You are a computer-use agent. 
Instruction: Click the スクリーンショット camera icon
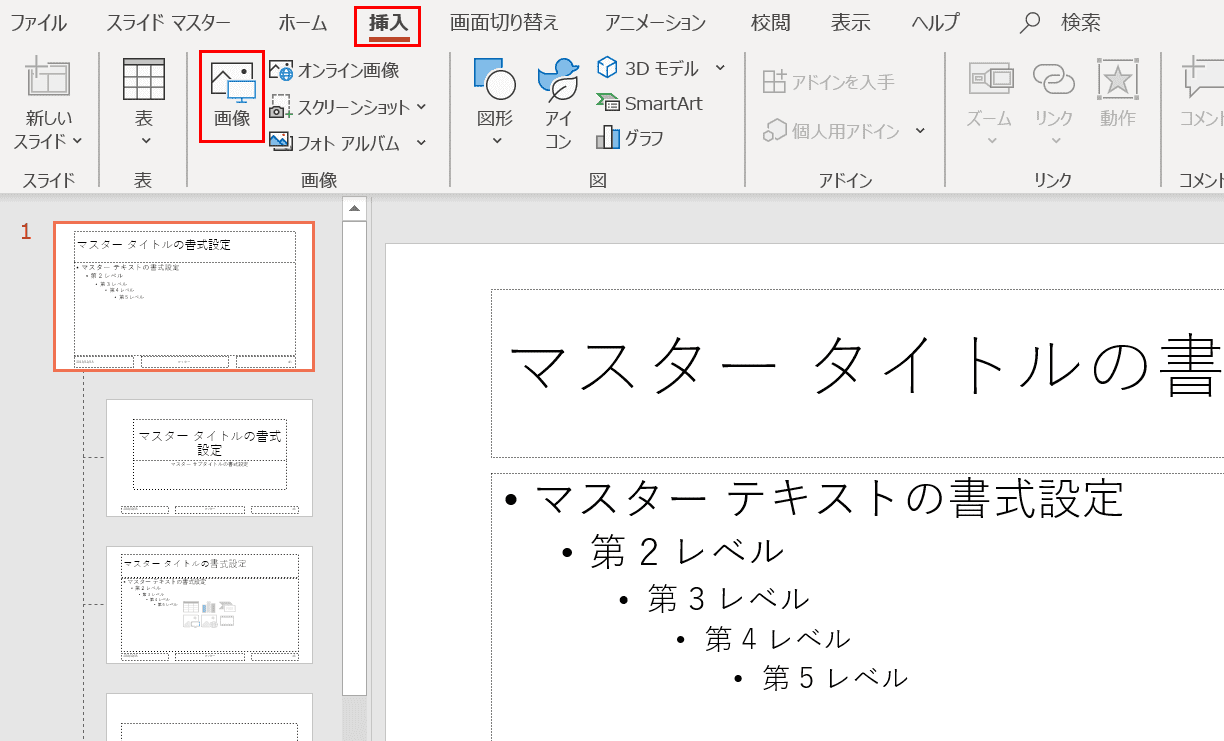(280, 106)
